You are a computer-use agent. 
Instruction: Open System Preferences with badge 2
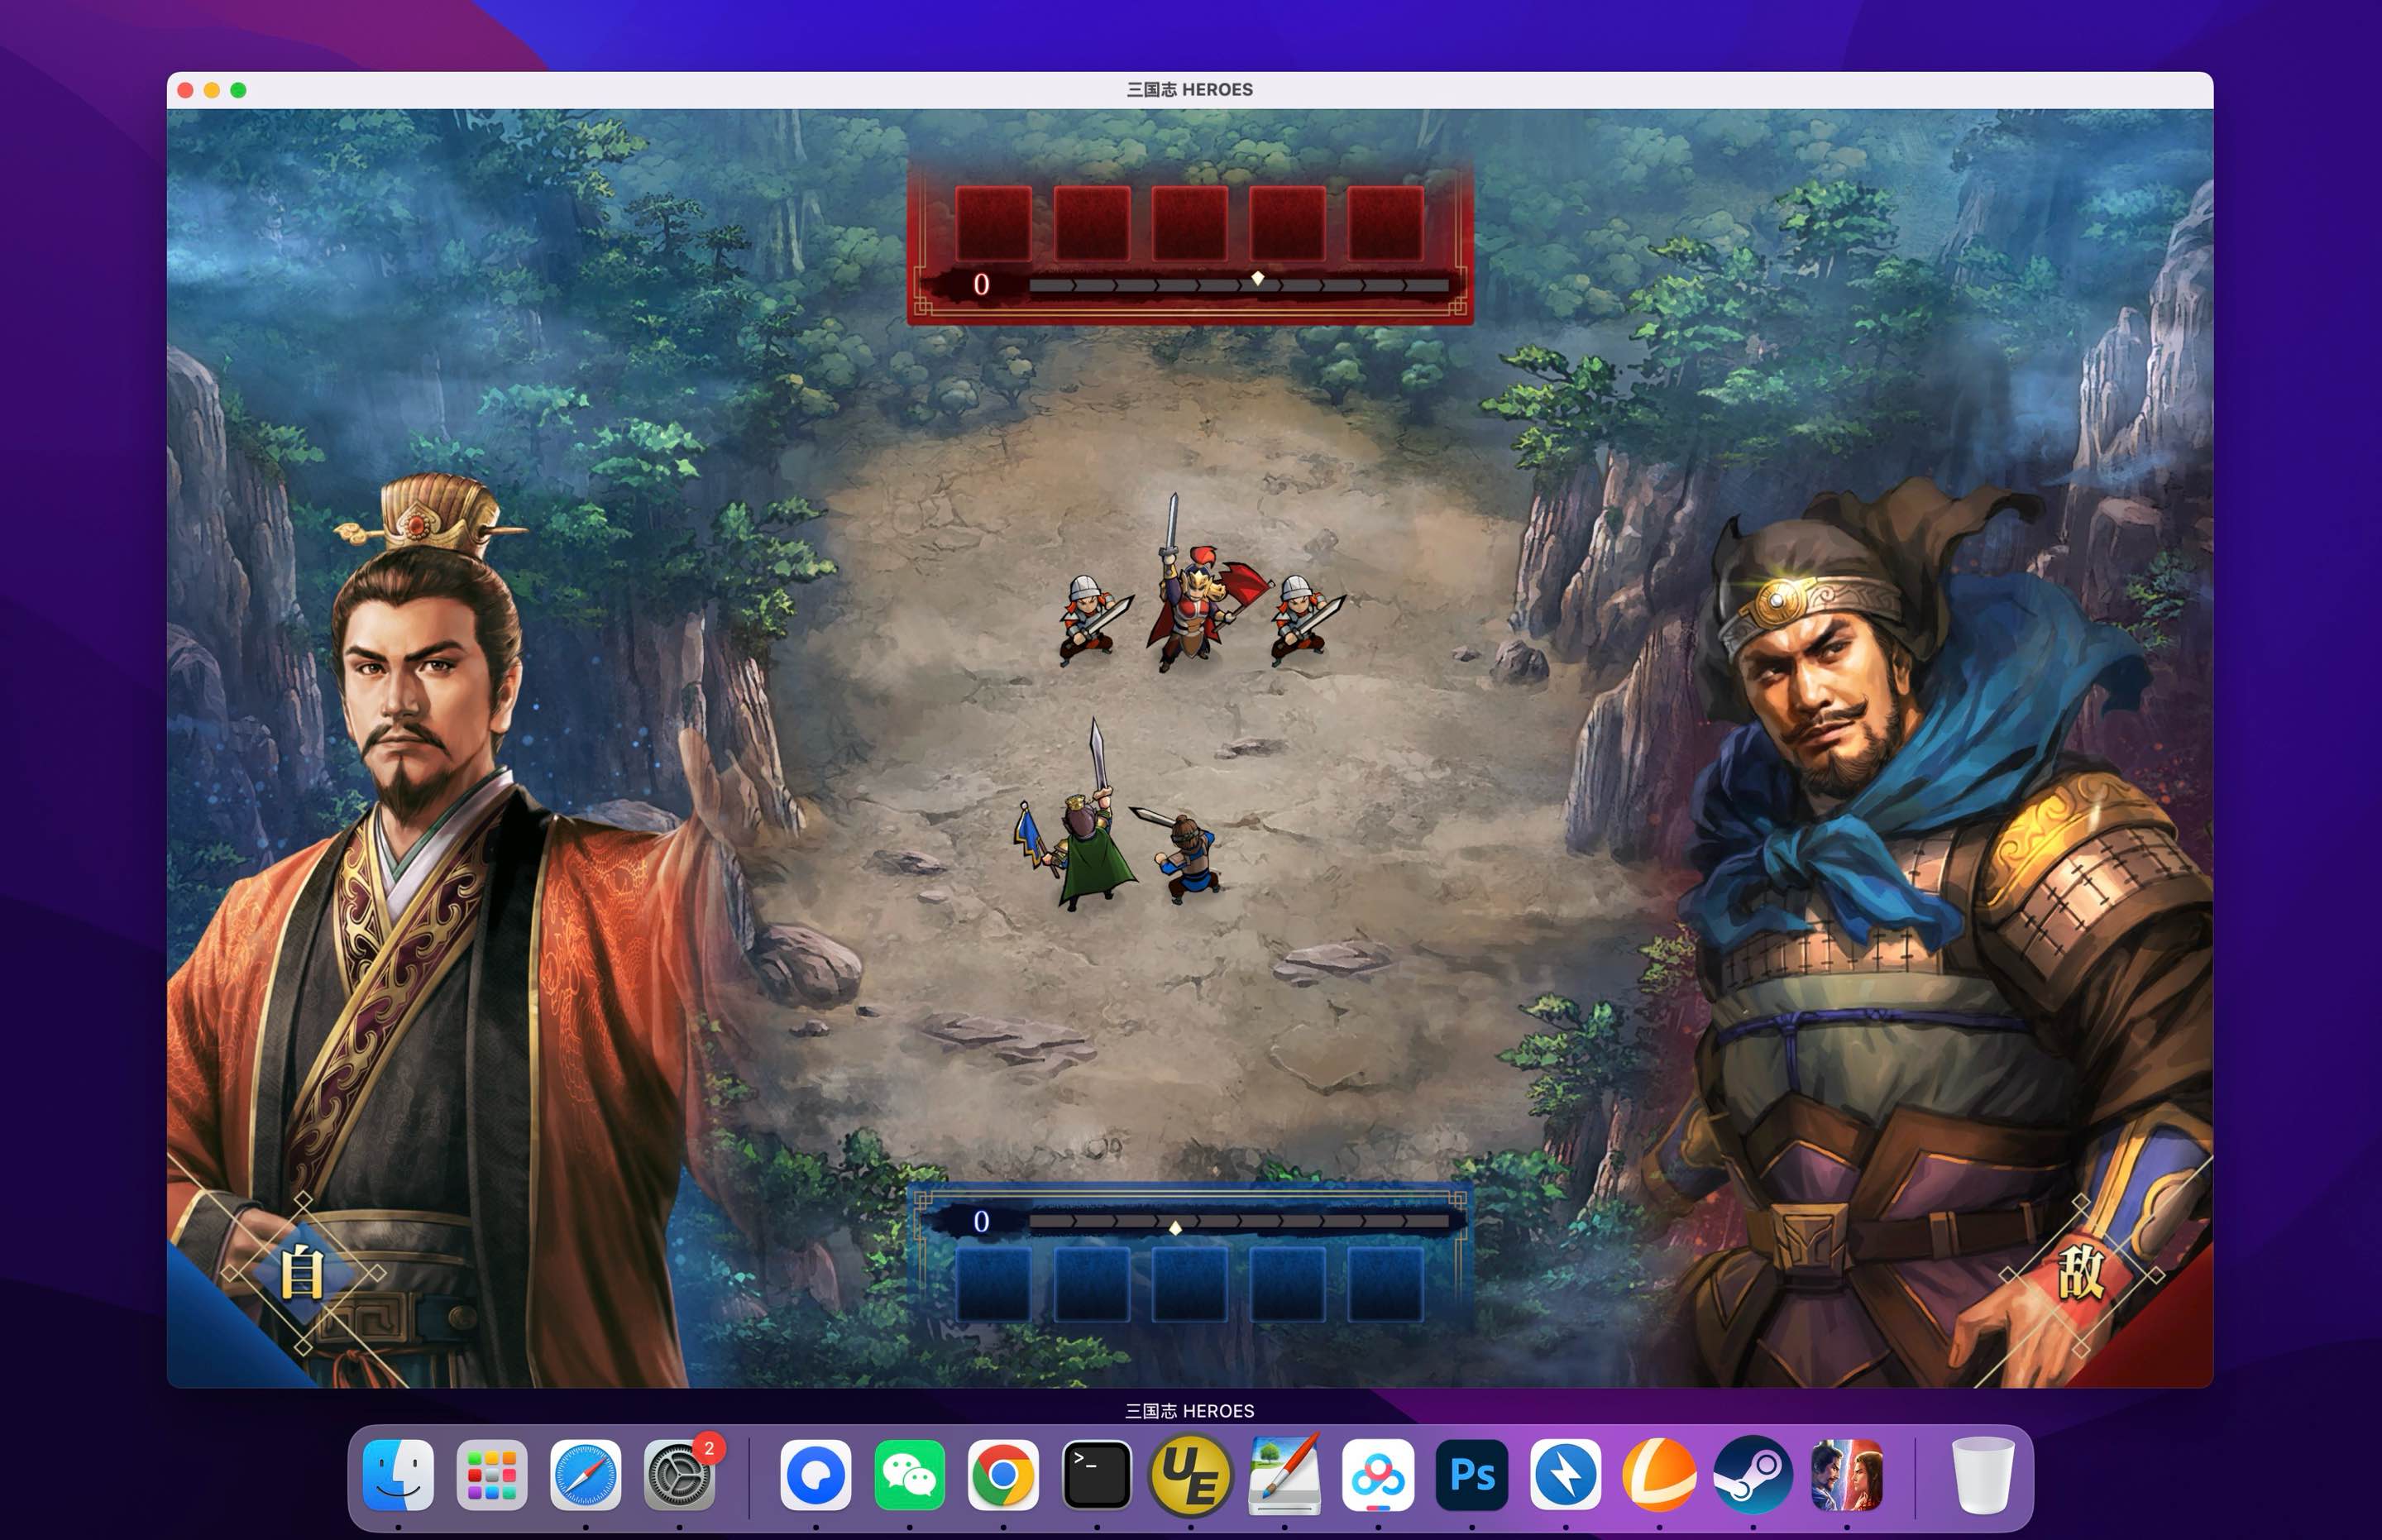(x=680, y=1475)
